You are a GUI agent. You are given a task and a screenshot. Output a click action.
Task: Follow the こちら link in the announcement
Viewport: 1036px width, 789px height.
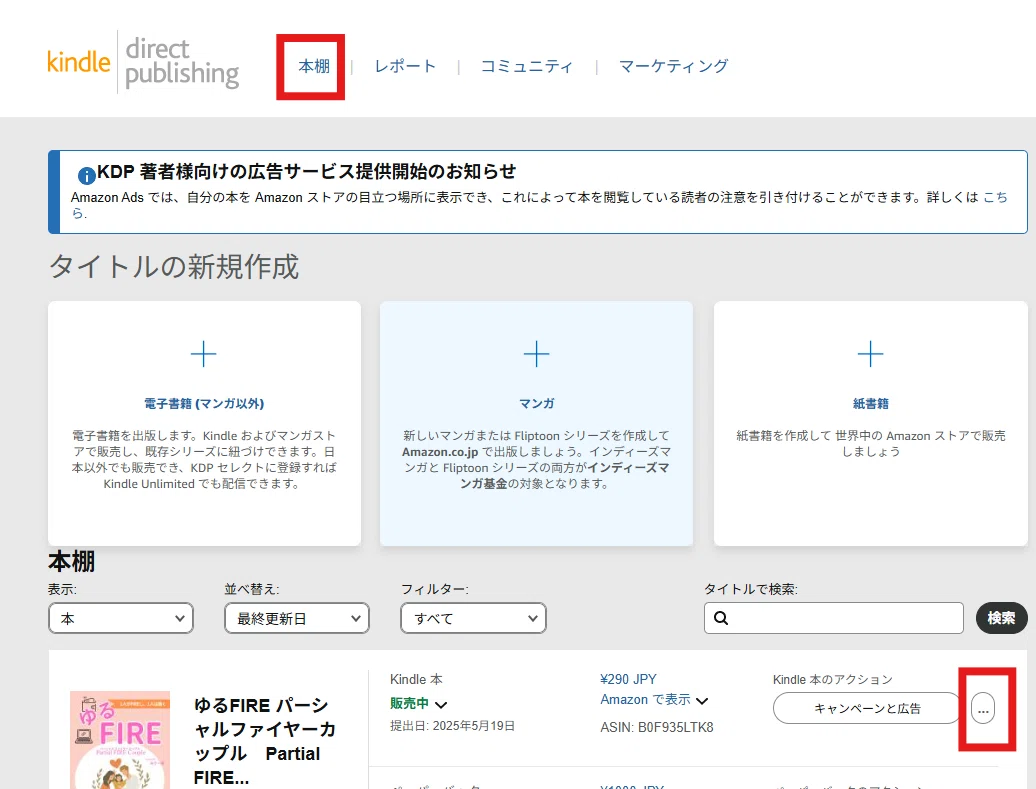coord(995,197)
